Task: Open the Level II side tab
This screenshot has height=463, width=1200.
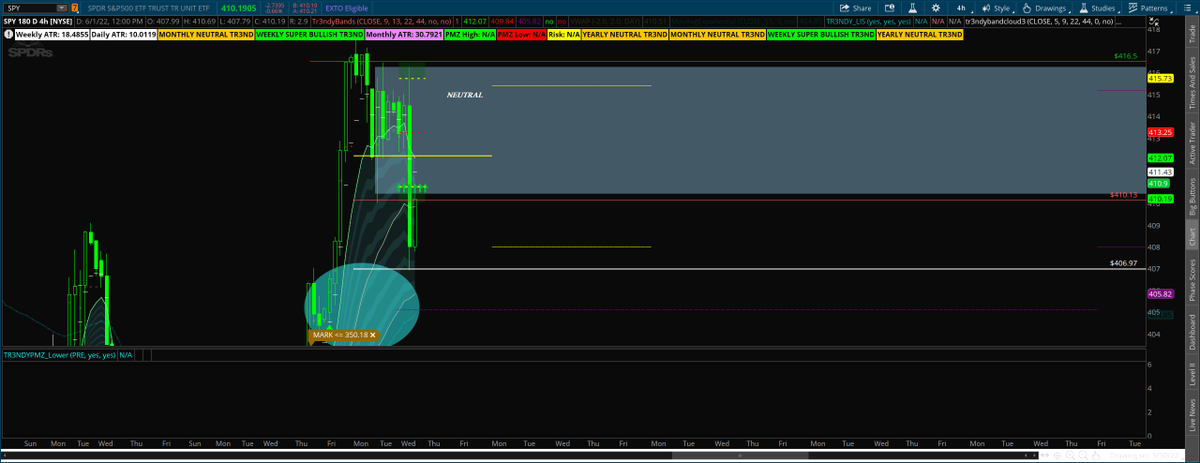Action: pyautogui.click(x=1191, y=375)
